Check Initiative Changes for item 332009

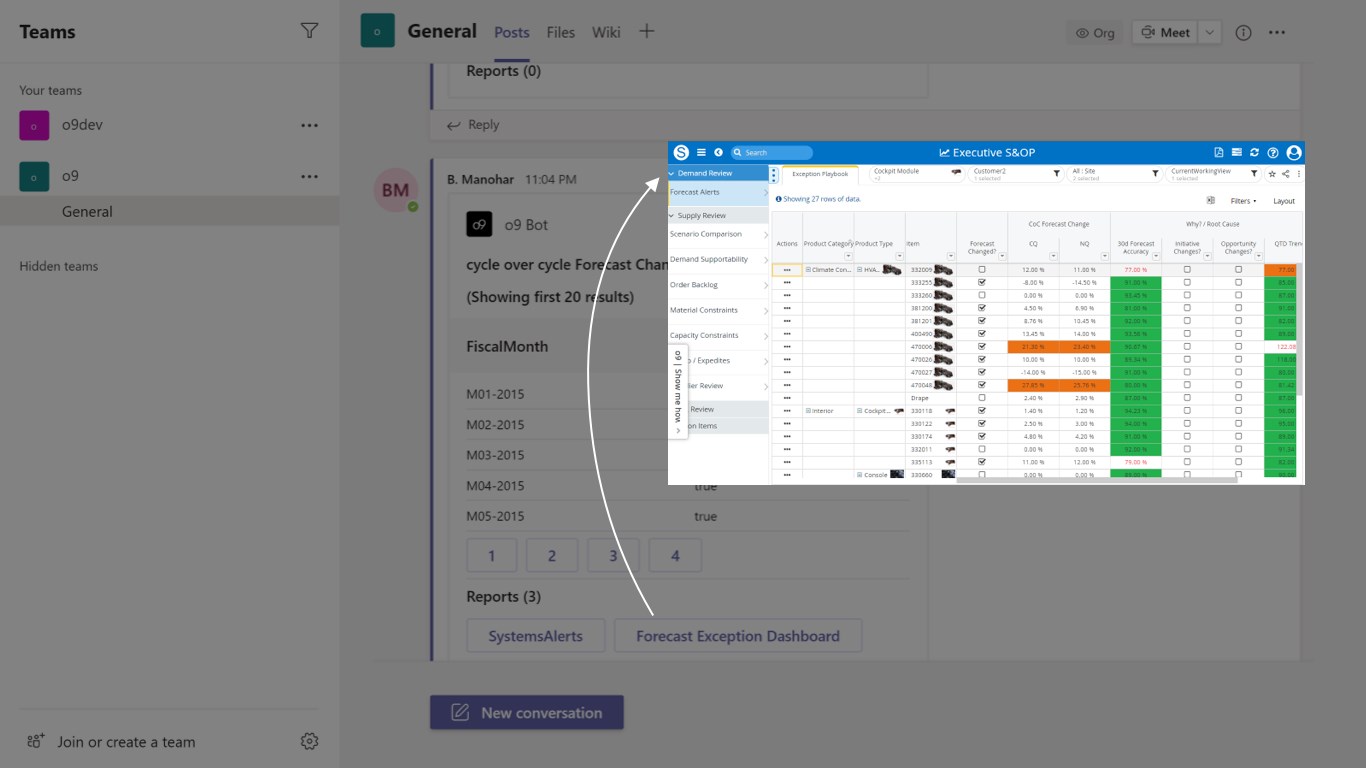1187,270
